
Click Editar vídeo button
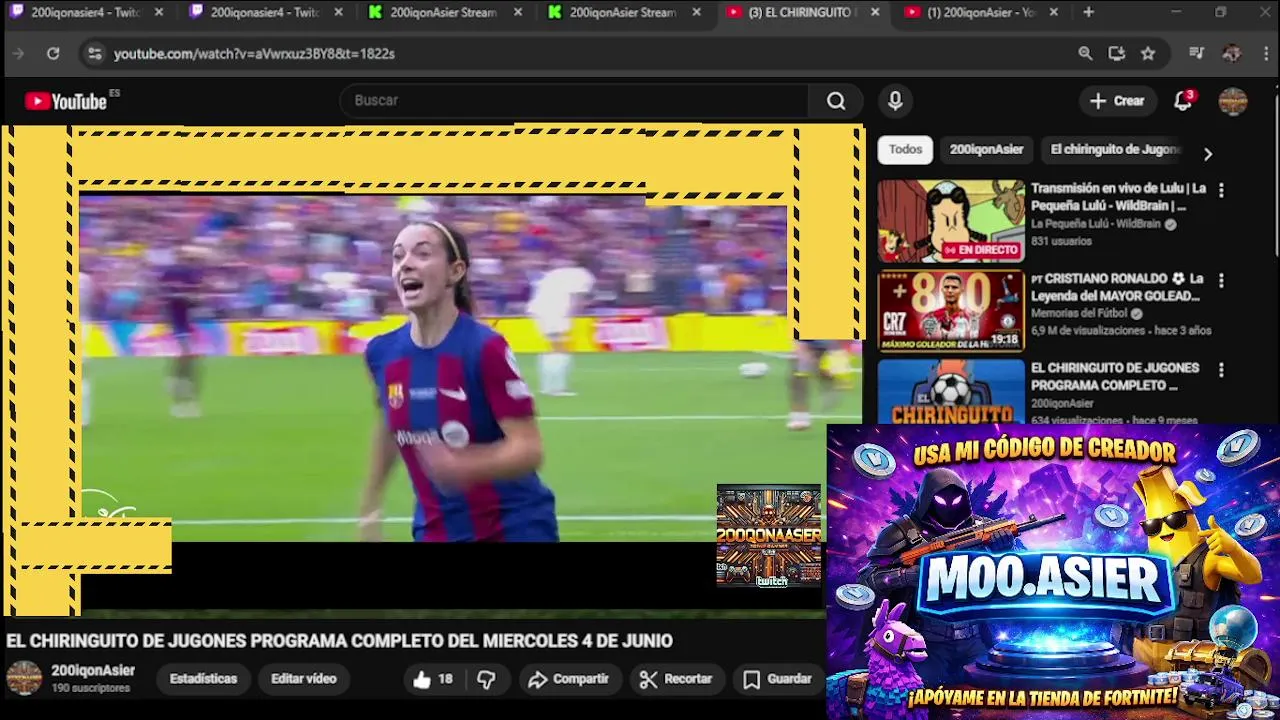[x=303, y=679]
